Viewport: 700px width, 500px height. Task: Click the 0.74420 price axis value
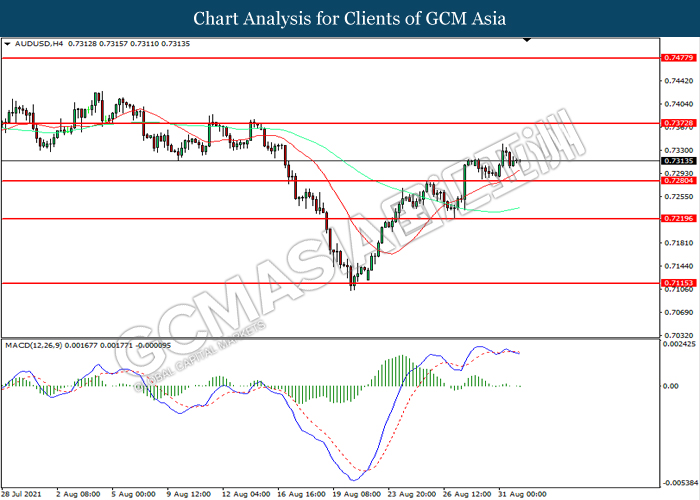(679, 81)
